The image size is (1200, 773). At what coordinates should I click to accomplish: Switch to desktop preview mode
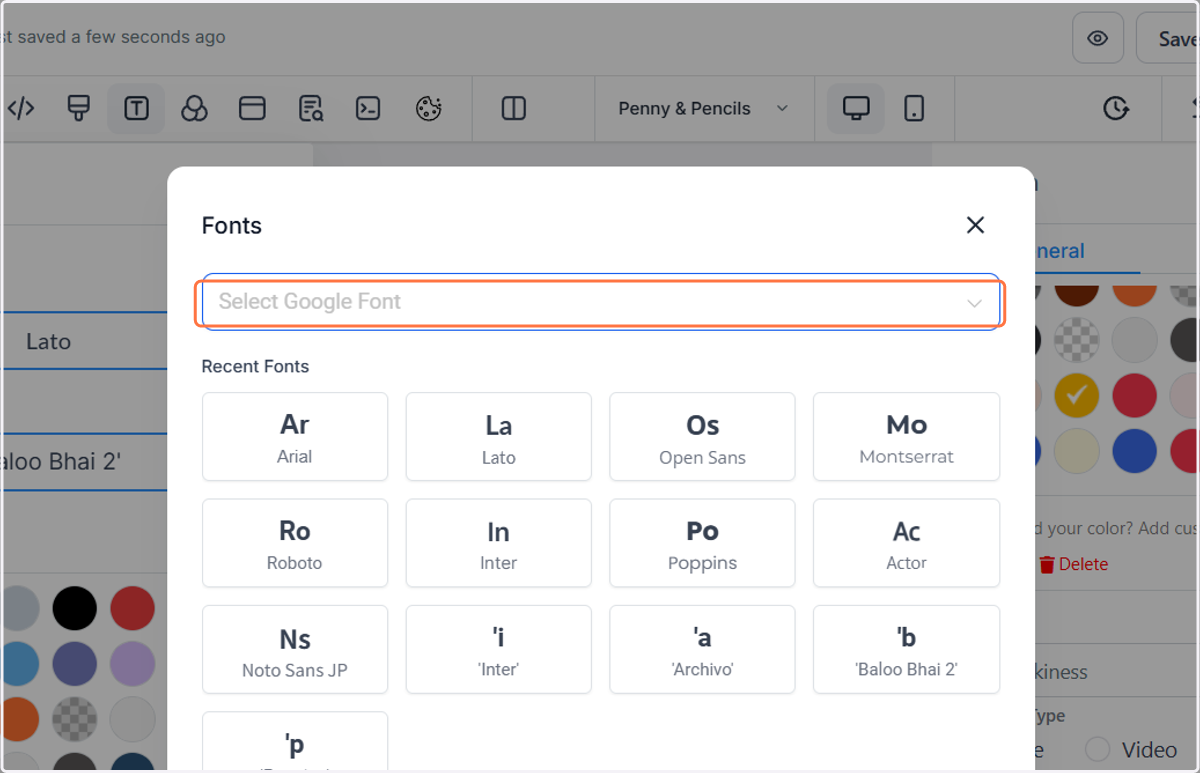pos(855,108)
